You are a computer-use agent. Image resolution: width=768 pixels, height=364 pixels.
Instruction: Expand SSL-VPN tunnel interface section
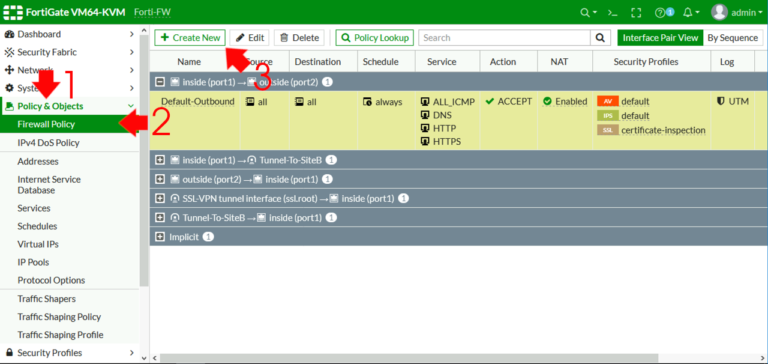[160, 198]
